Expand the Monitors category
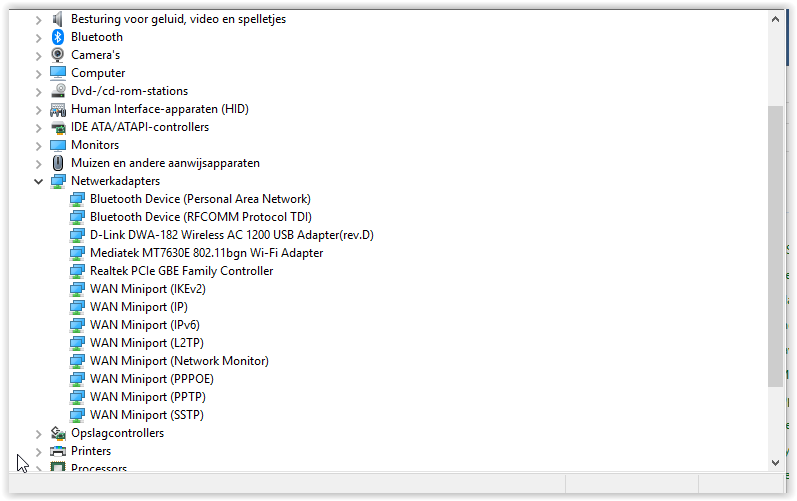The height and width of the screenshot is (501, 797). [39, 146]
